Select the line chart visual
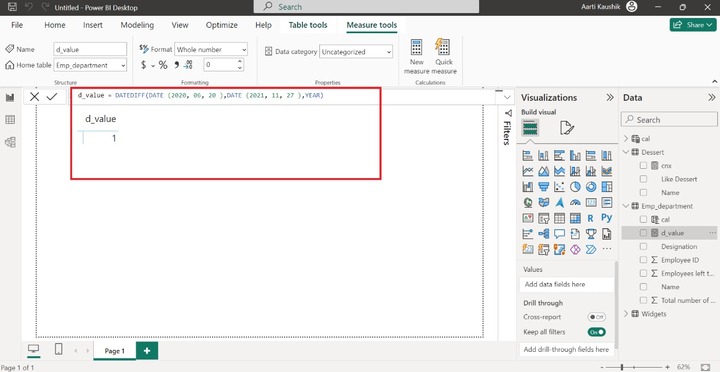Image resolution: width=720 pixels, height=372 pixels. [528, 171]
